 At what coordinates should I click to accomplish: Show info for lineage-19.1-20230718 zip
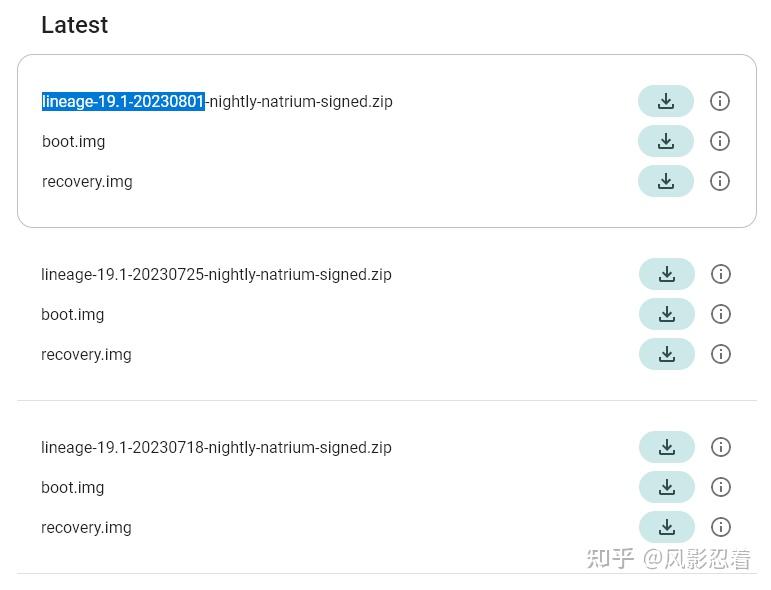721,447
